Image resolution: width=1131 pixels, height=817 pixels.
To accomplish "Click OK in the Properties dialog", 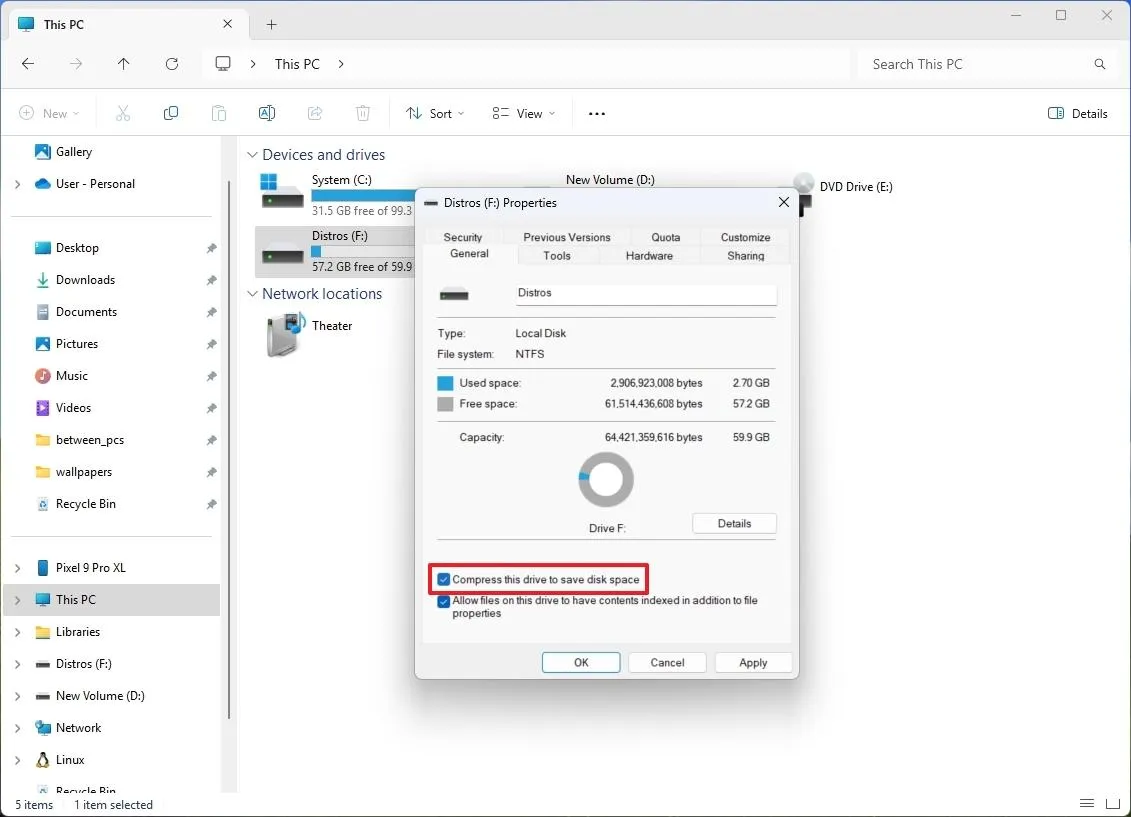I will [581, 663].
